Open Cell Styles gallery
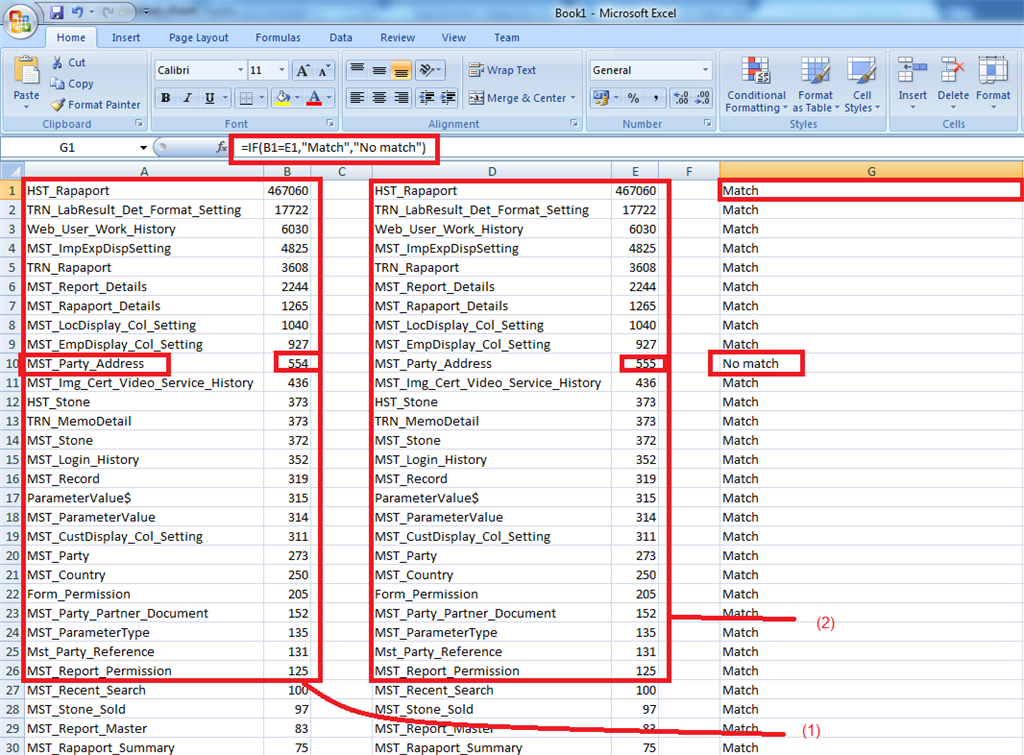This screenshot has height=755, width=1024. click(x=862, y=84)
